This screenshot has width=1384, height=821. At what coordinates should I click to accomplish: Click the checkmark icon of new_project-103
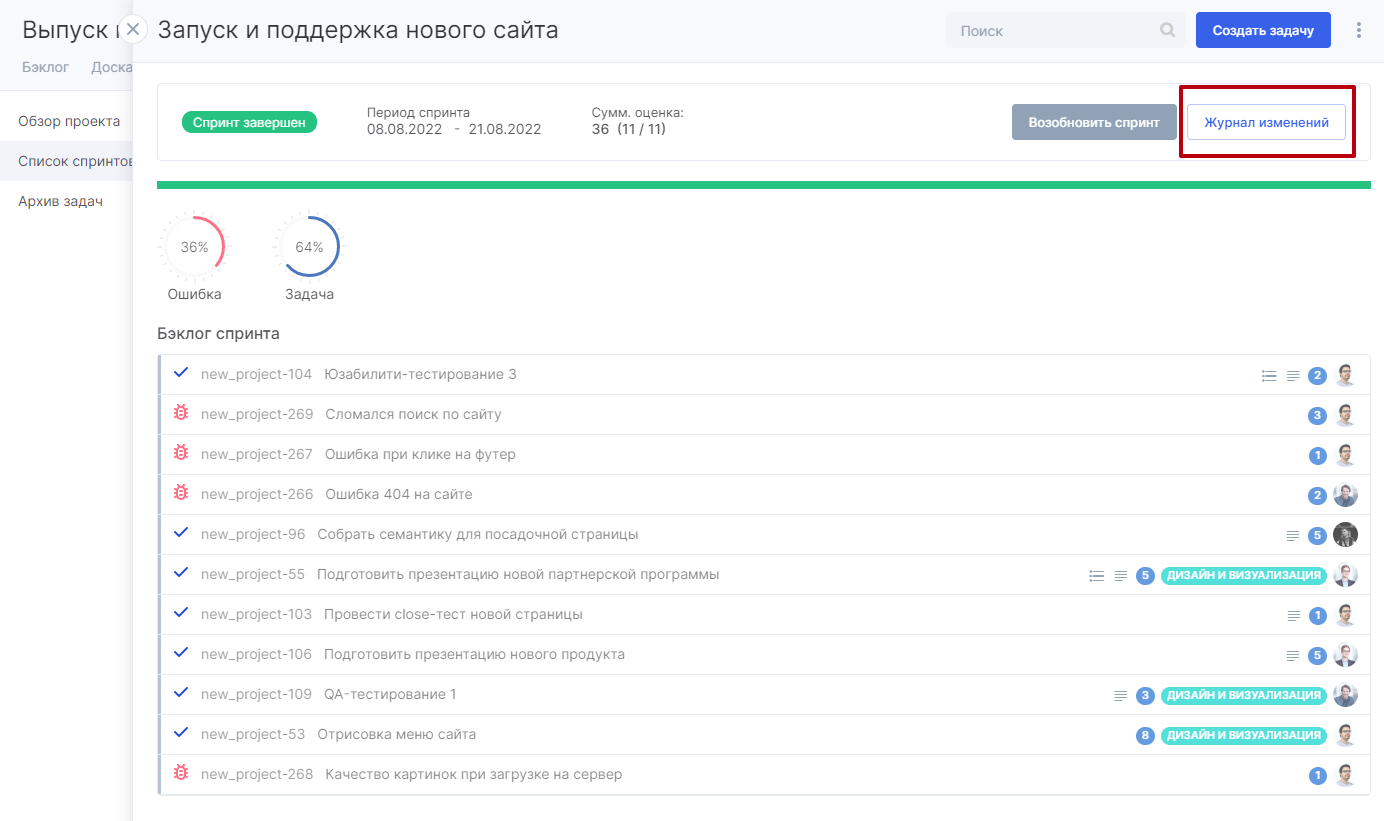coord(181,613)
